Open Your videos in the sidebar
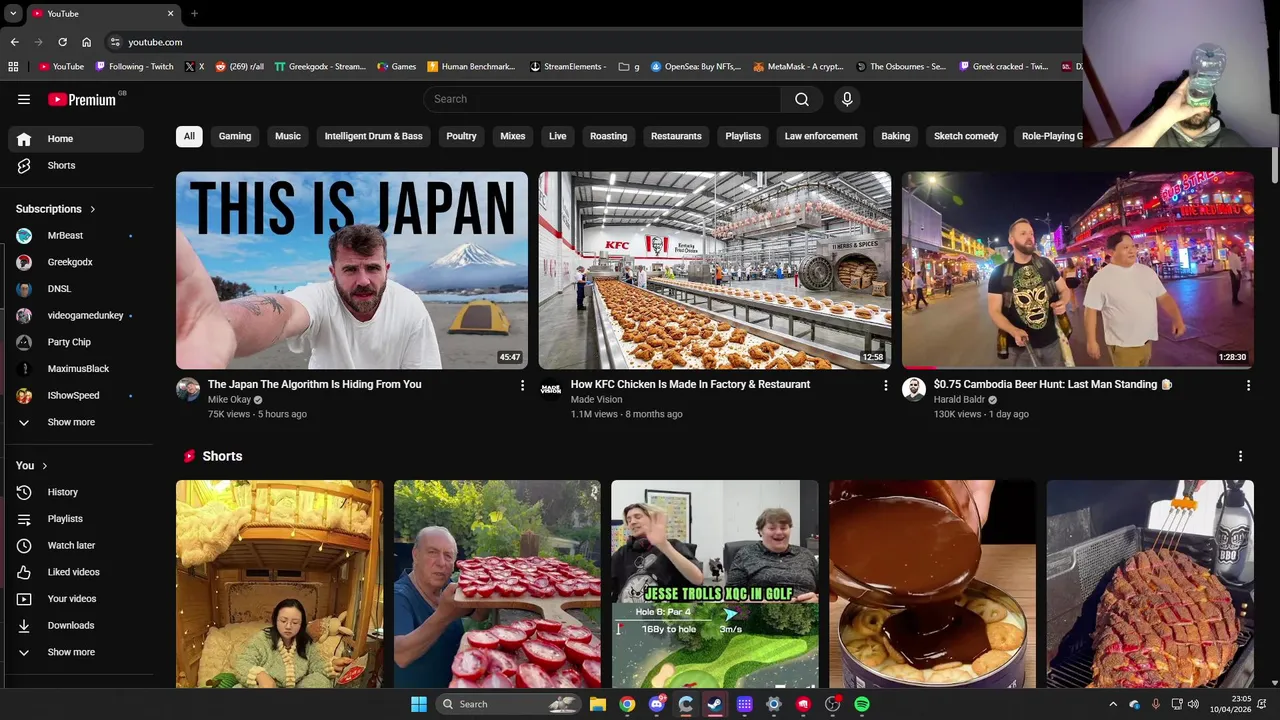The width and height of the screenshot is (1280, 720). 76,599
